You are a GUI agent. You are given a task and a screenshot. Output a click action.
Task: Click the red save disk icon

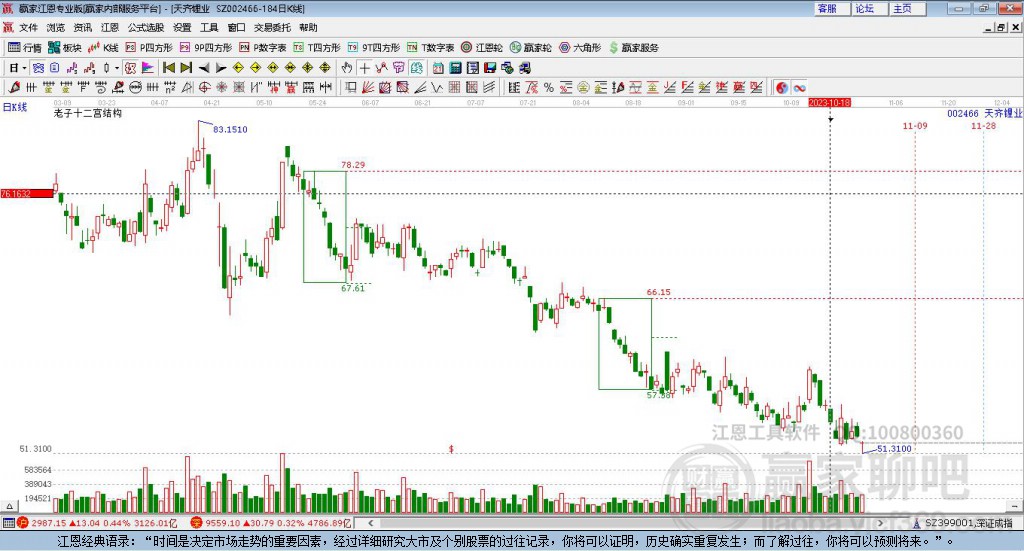tap(490, 68)
